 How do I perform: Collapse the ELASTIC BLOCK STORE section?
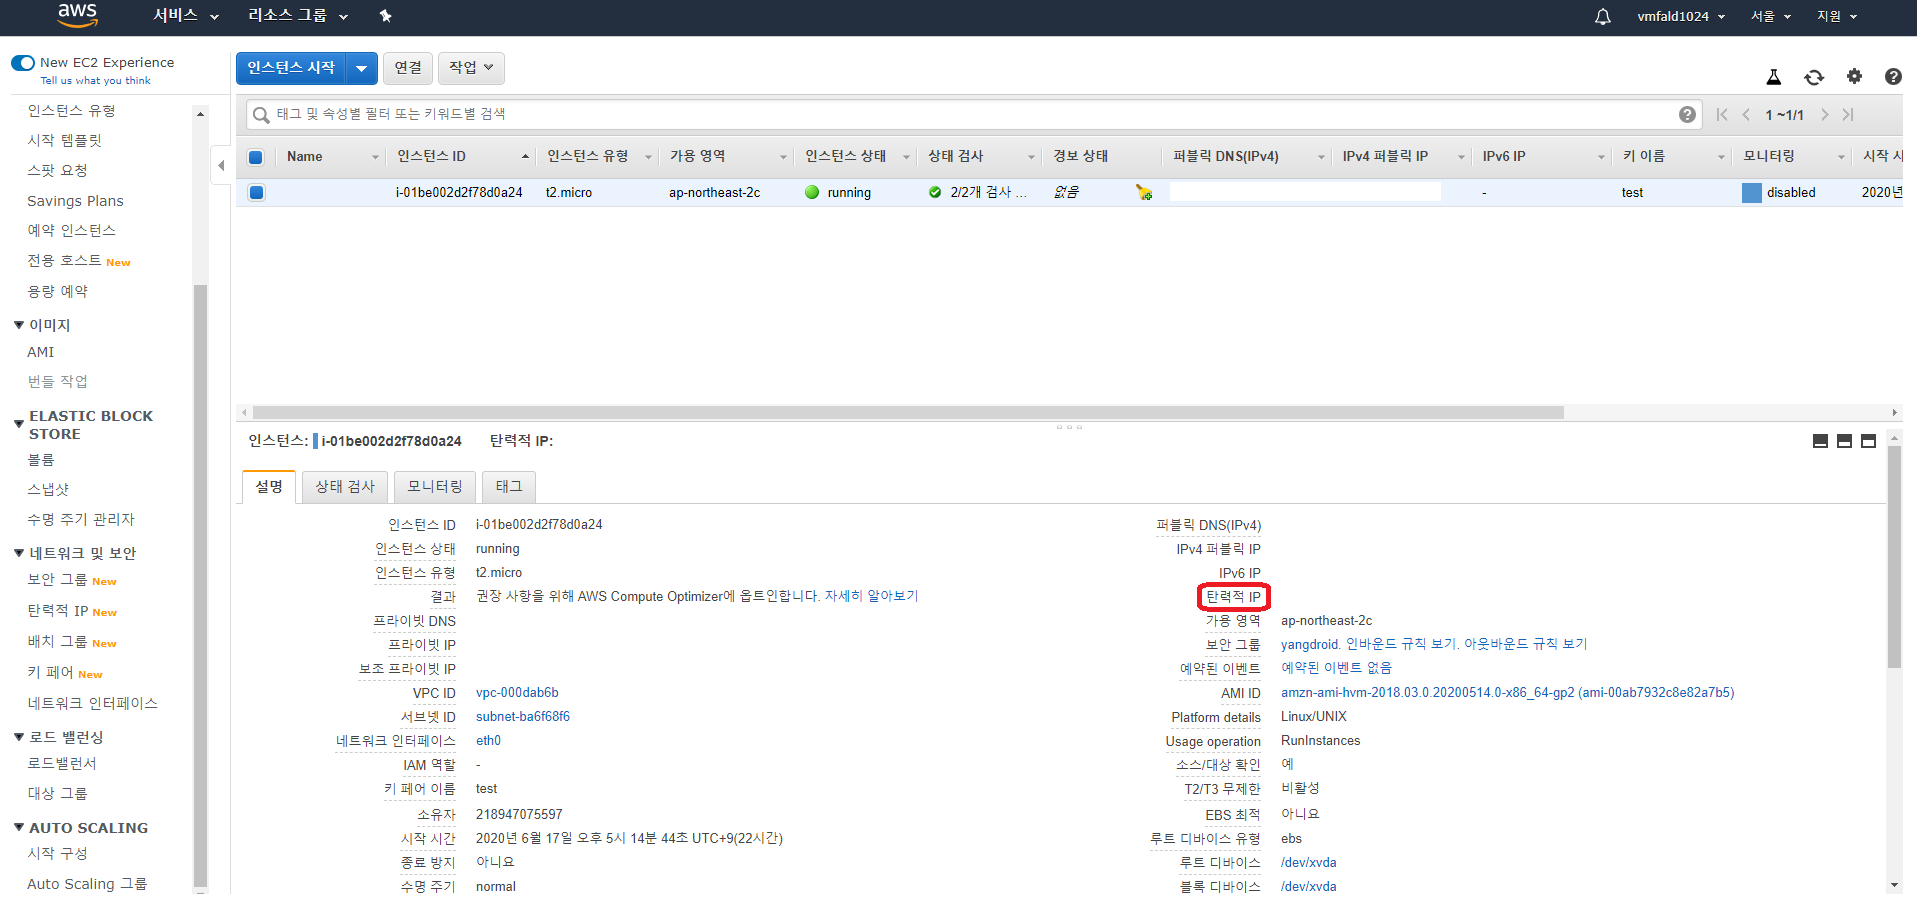click(19, 424)
